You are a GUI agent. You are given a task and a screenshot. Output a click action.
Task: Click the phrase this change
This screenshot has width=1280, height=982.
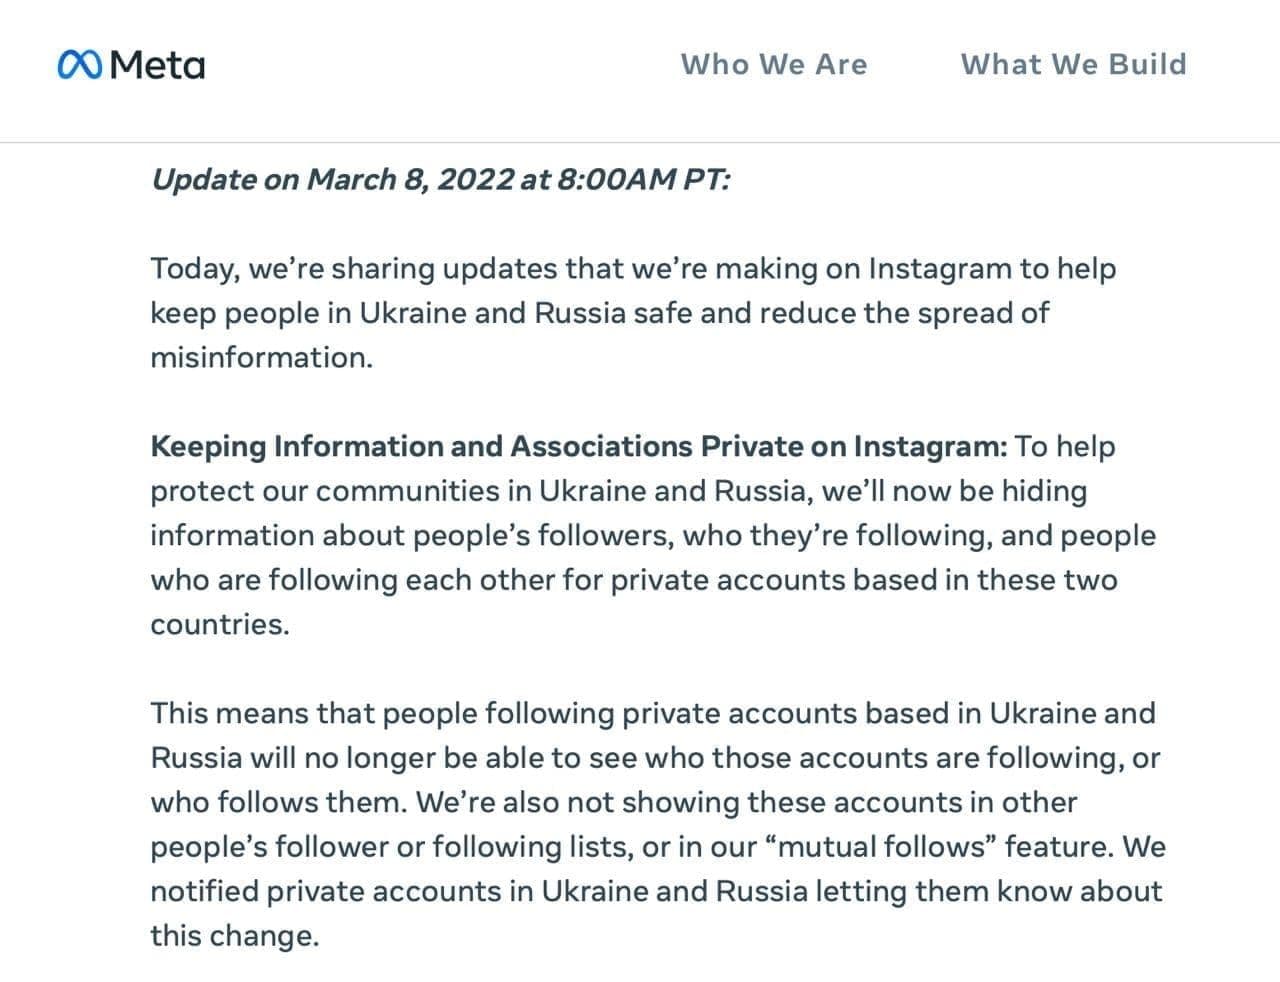point(234,935)
